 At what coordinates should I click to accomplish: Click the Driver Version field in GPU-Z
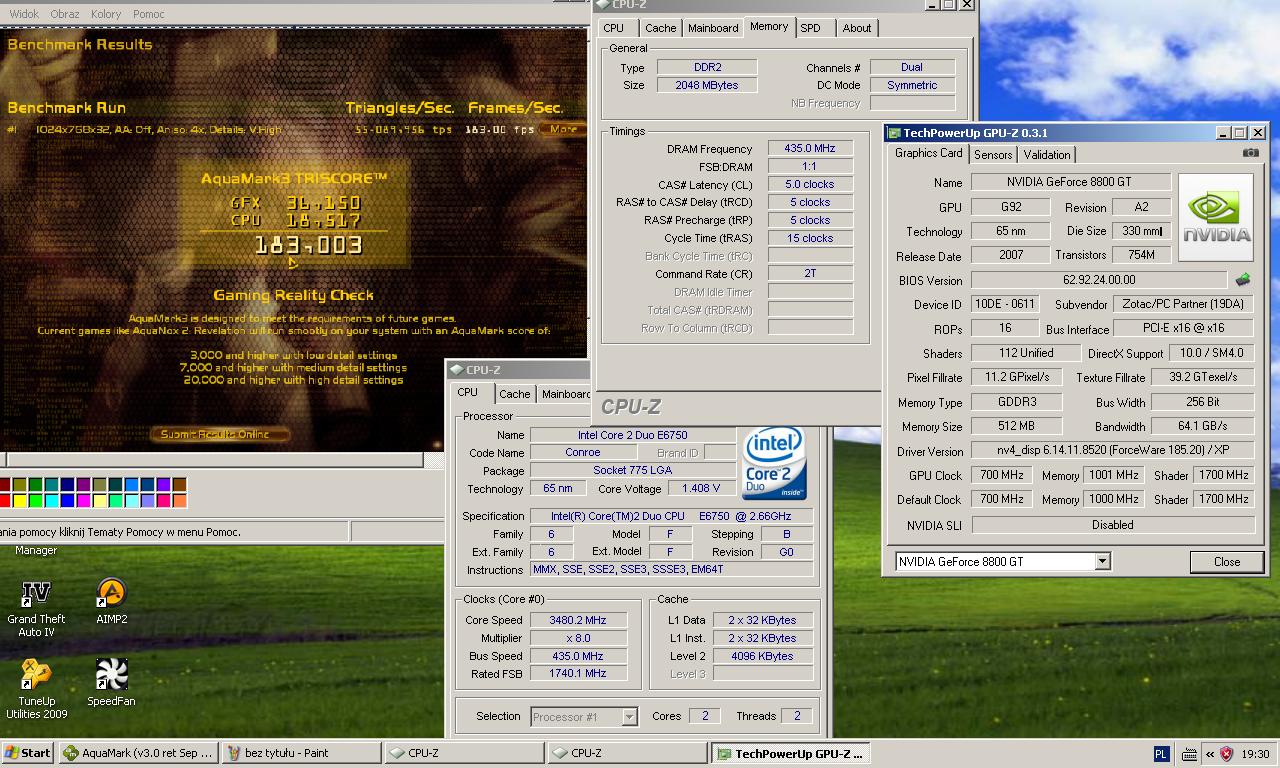pyautogui.click(x=1113, y=451)
